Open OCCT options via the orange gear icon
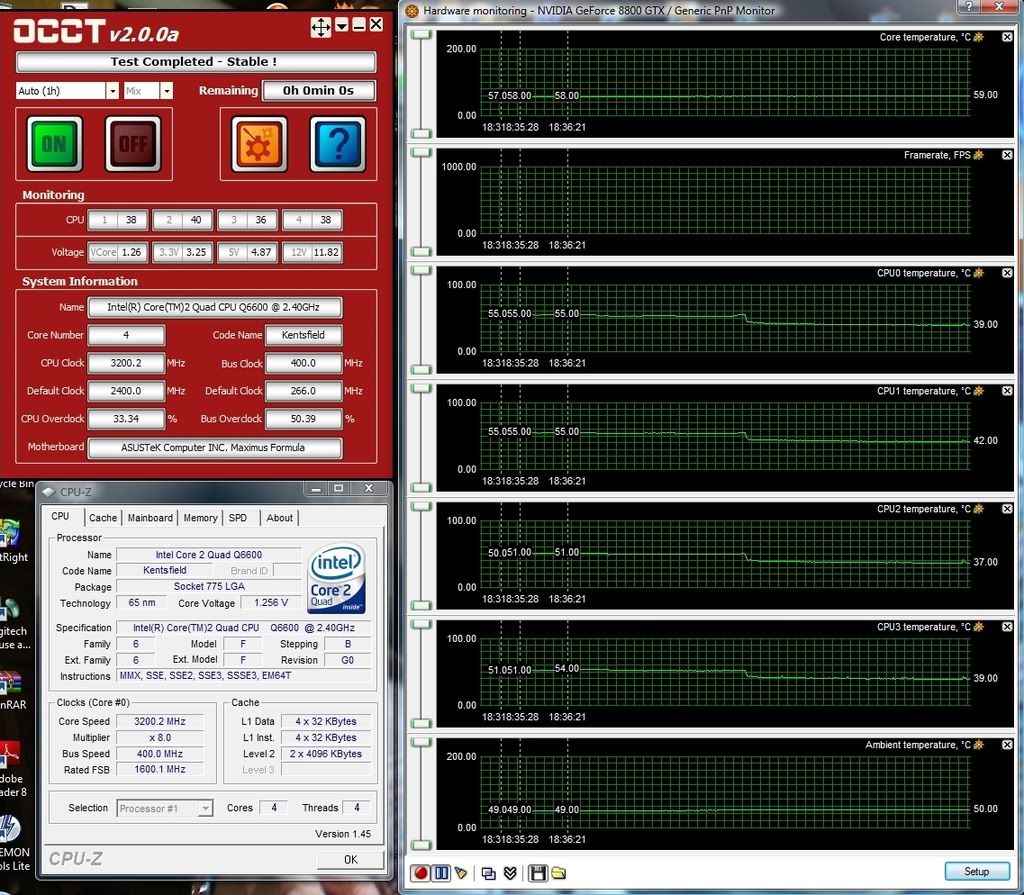 [x=259, y=144]
